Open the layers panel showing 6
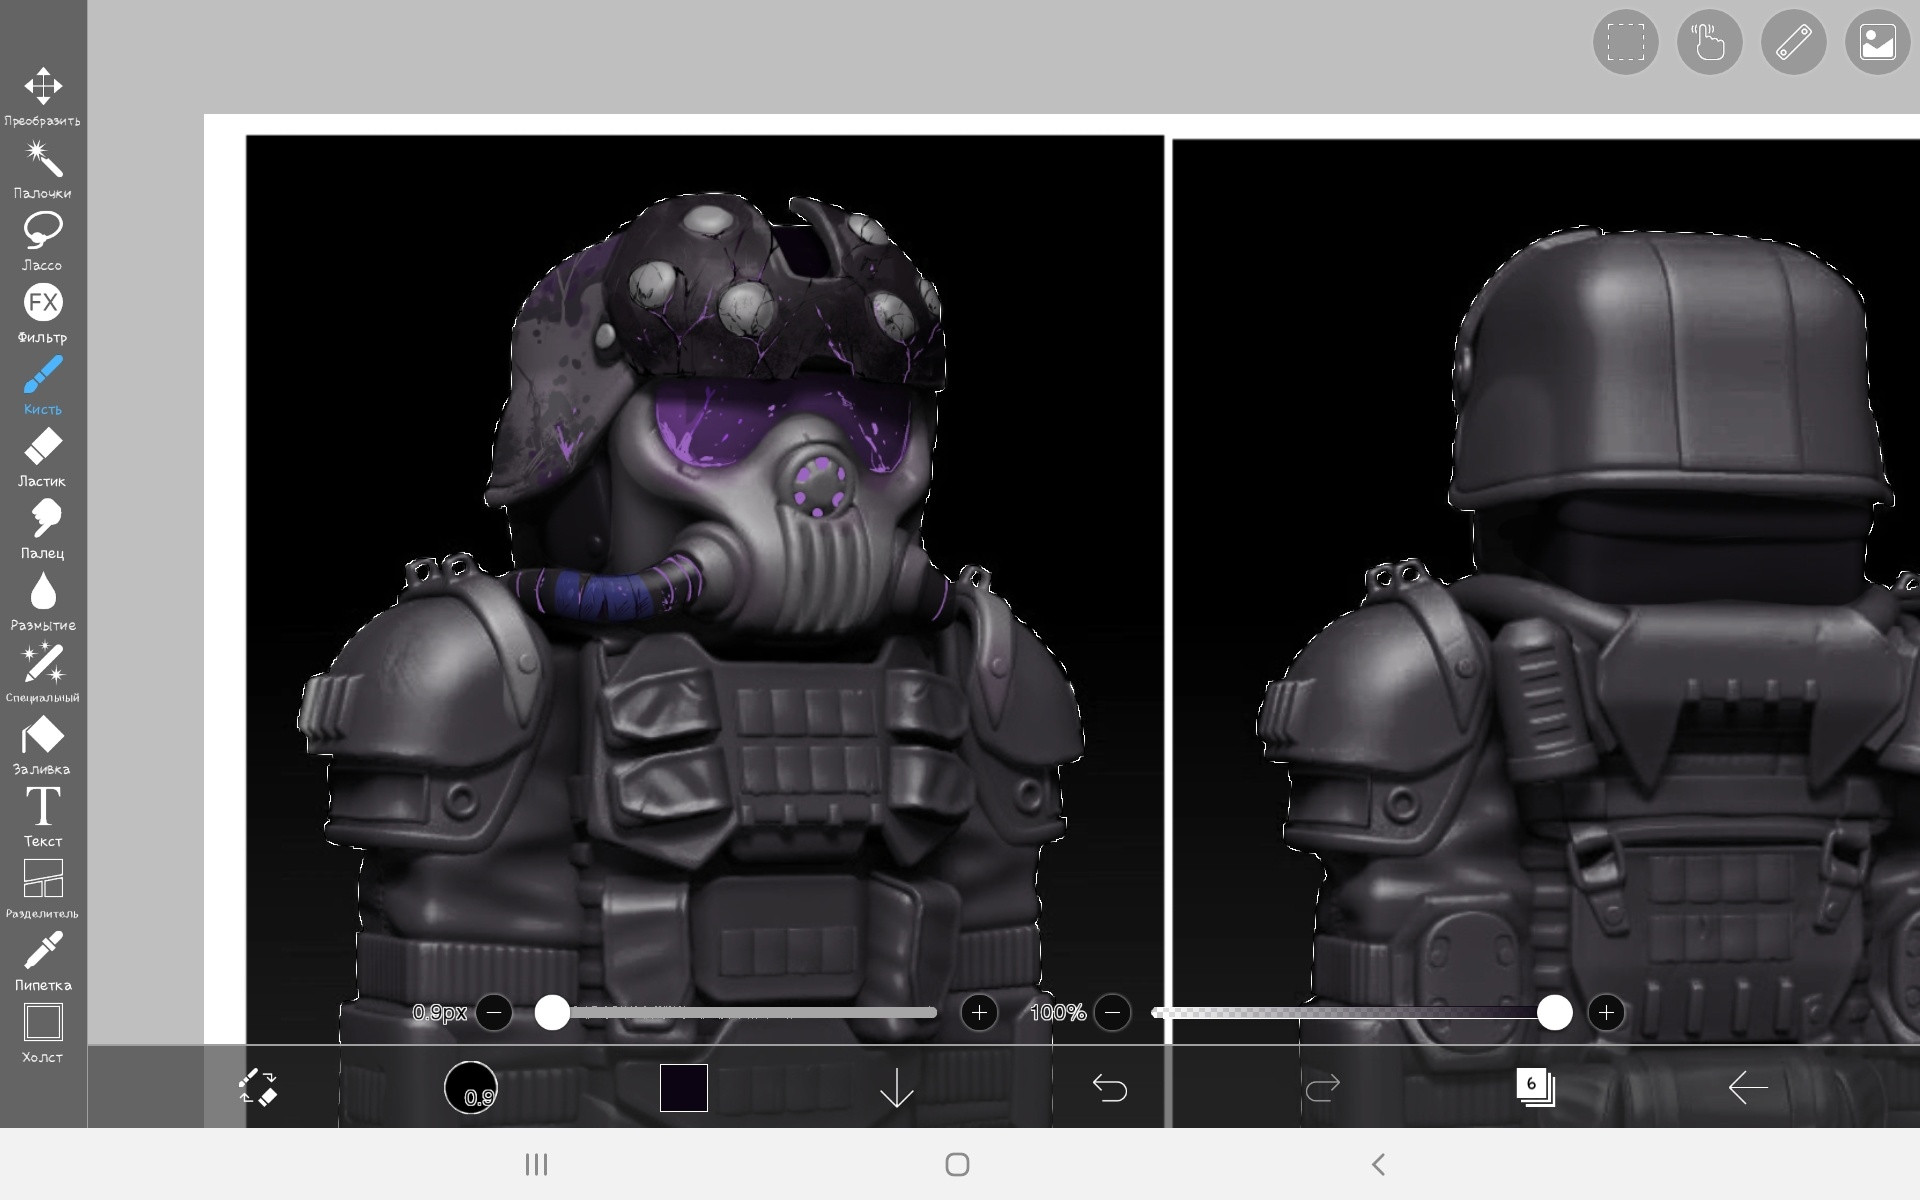This screenshot has width=1920, height=1200. [1535, 1087]
